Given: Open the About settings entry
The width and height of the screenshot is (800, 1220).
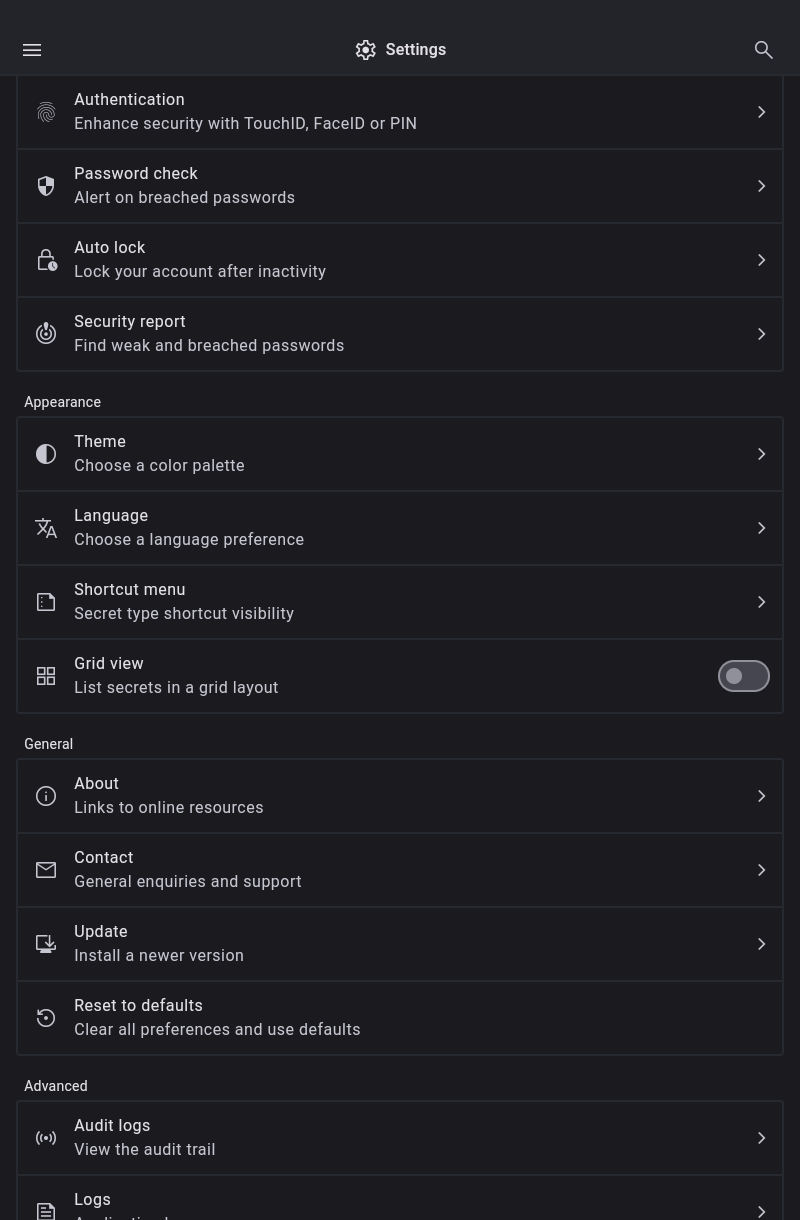Looking at the screenshot, I should (400, 796).
